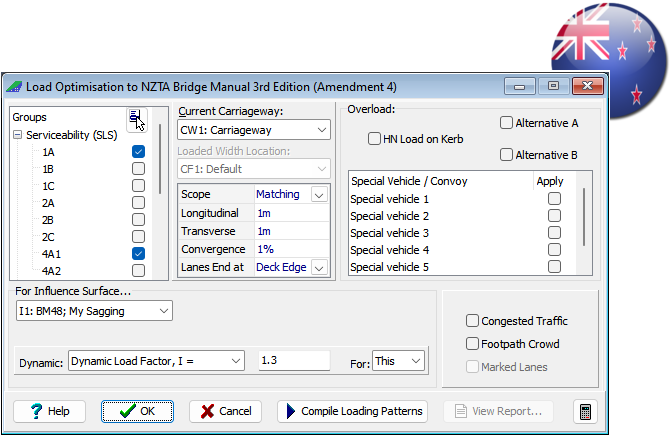The height and width of the screenshot is (437, 672).
Task: Click the dynamic factor 1.3 field
Action: pos(294,360)
